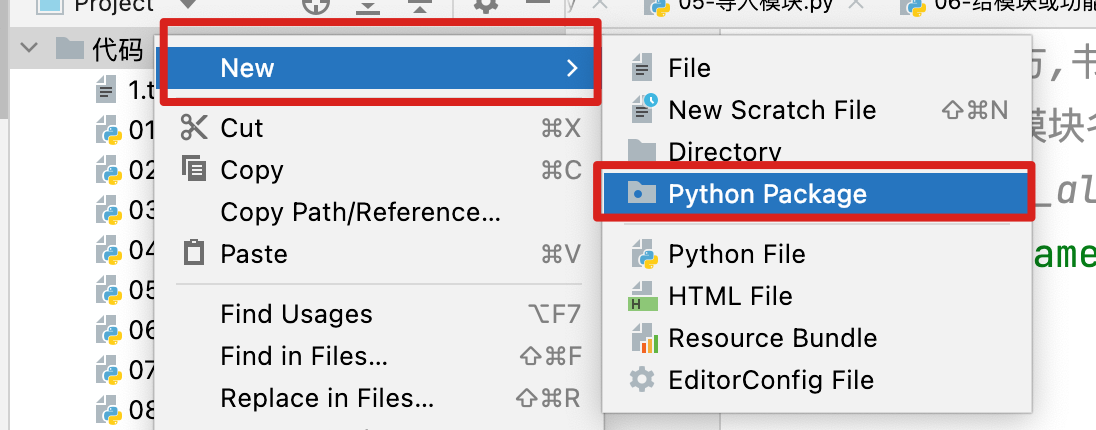Choose Find Usages from context menu

coord(296,314)
